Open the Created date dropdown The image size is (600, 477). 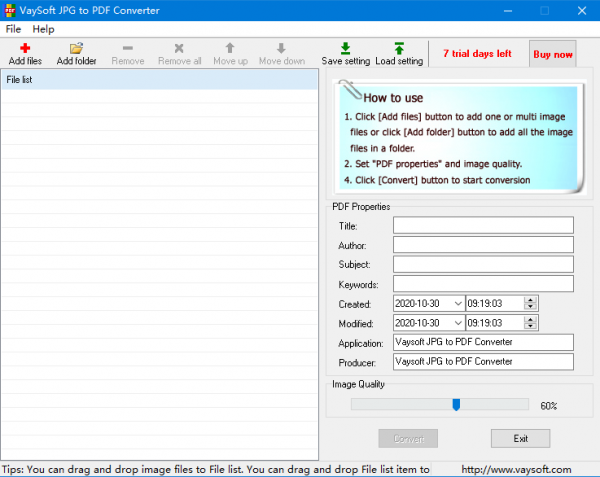click(x=457, y=303)
